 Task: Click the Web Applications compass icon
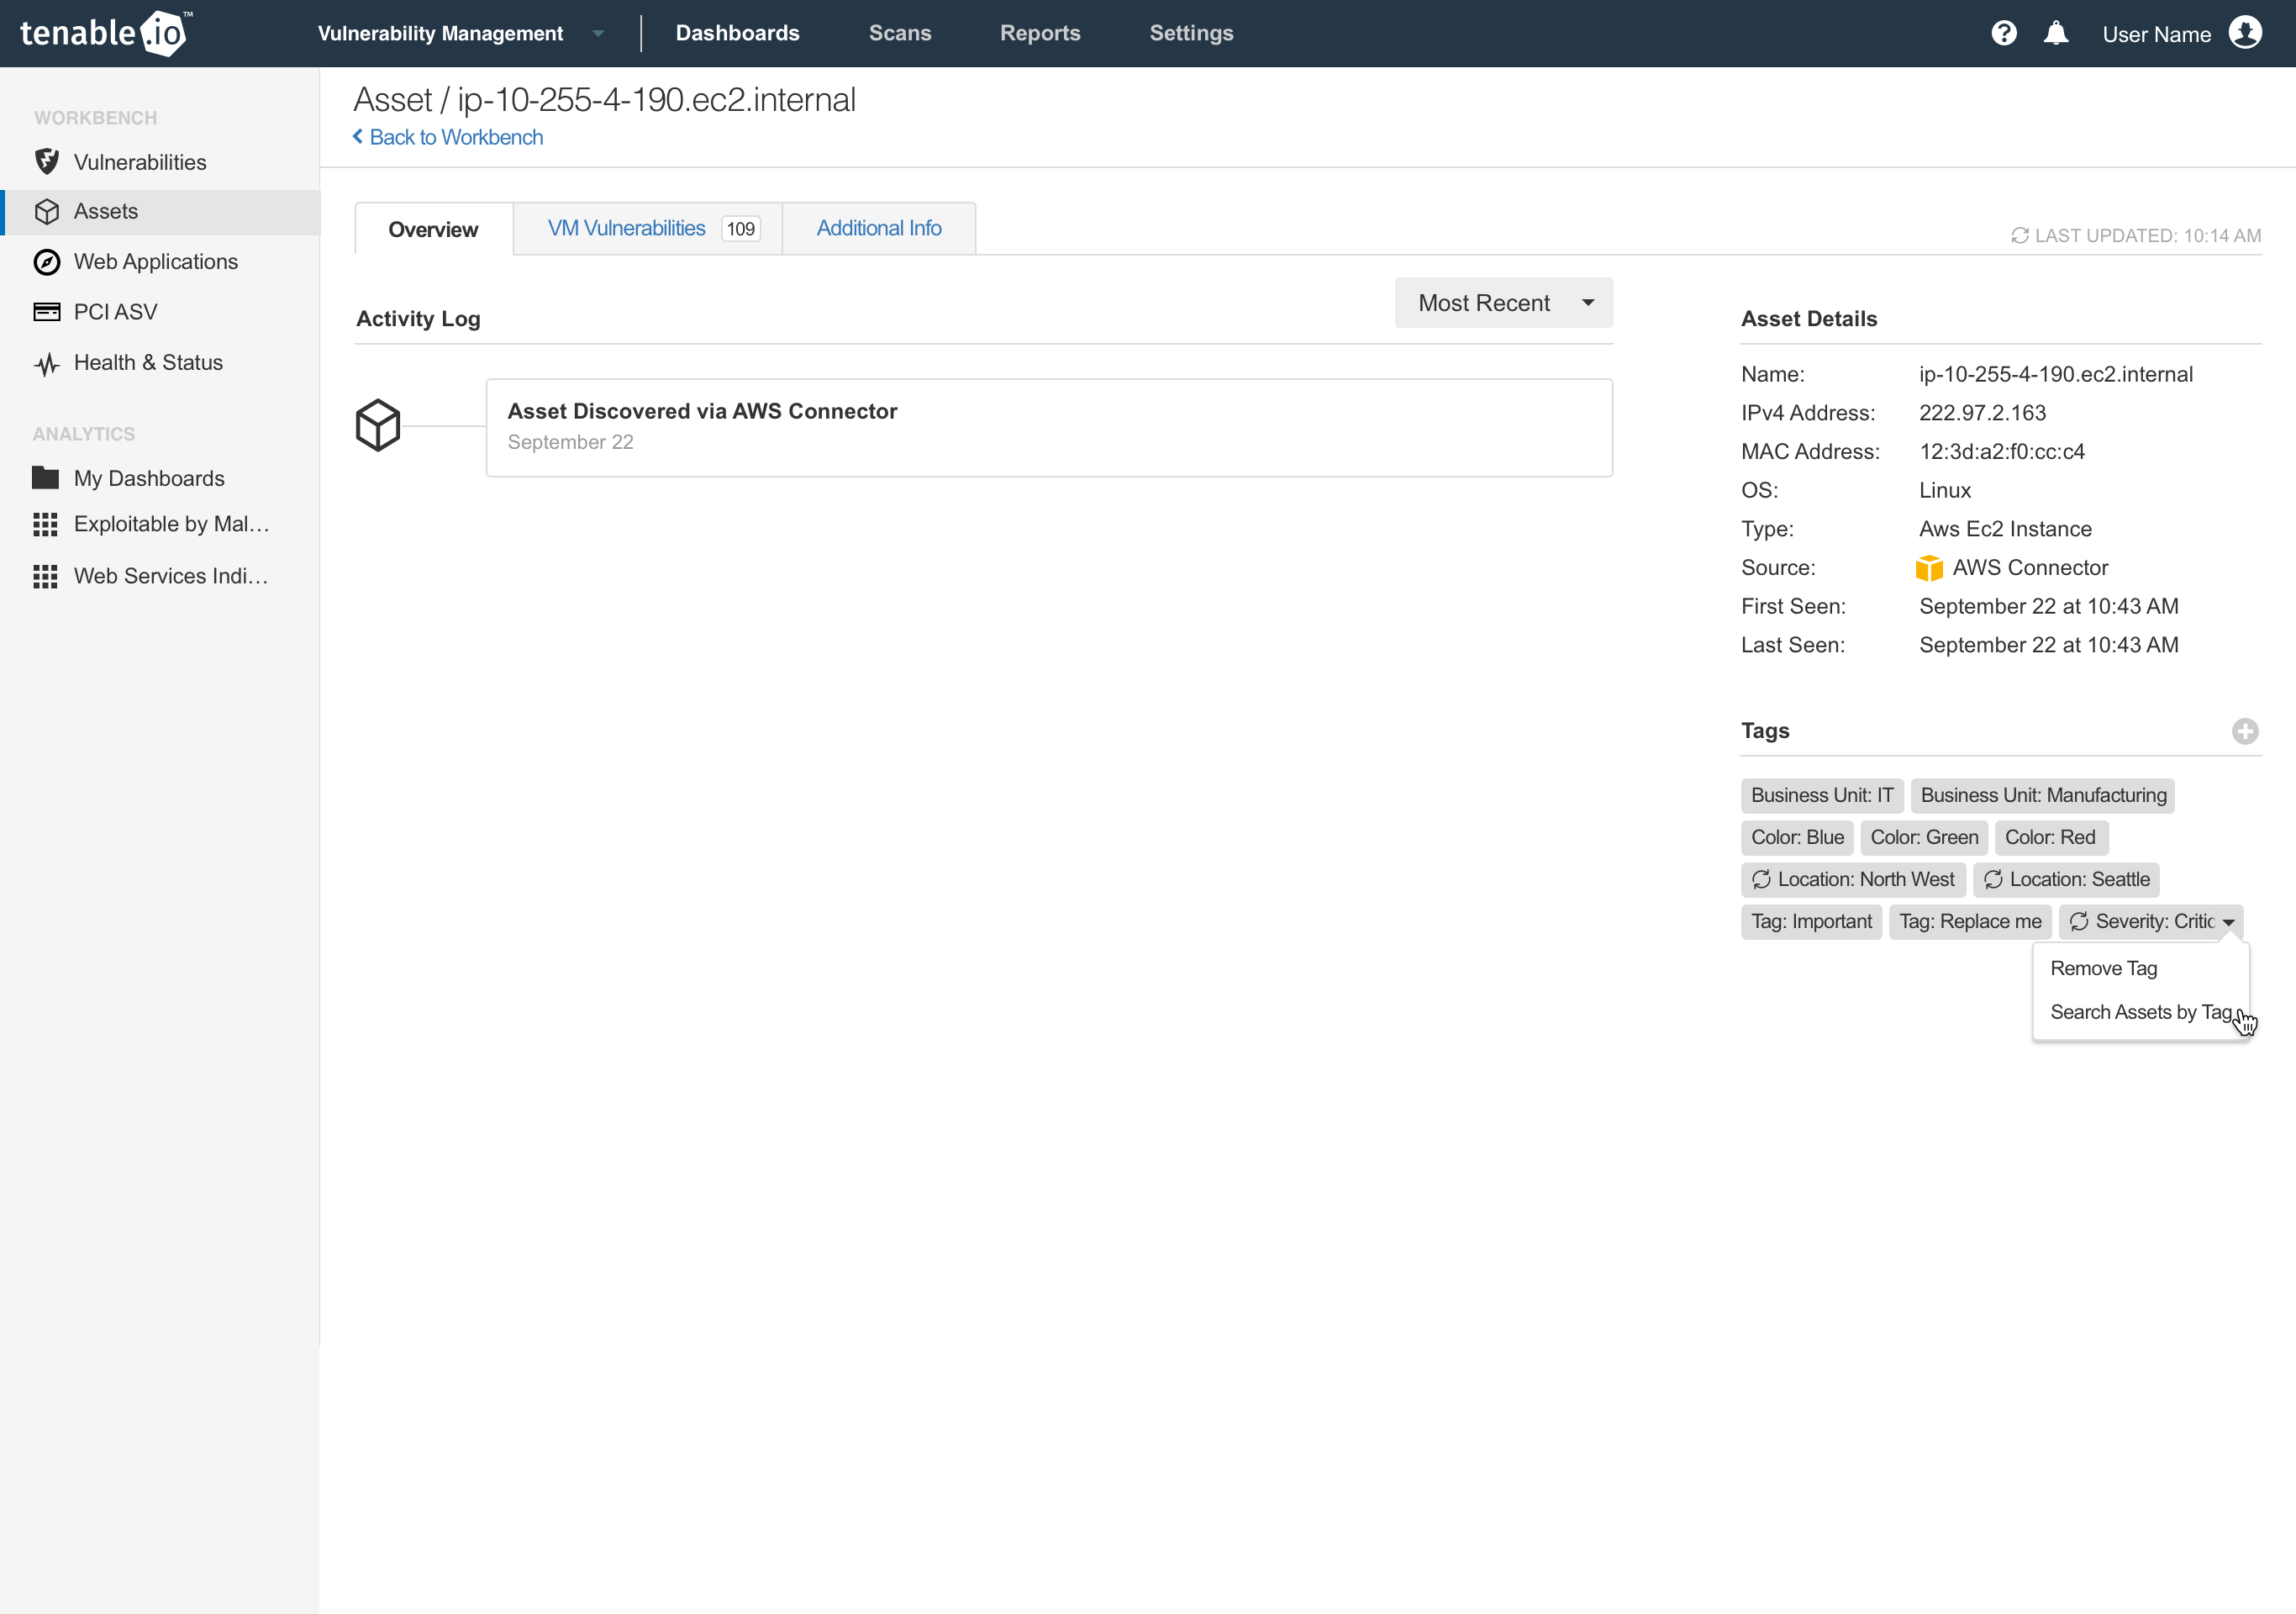[x=47, y=262]
